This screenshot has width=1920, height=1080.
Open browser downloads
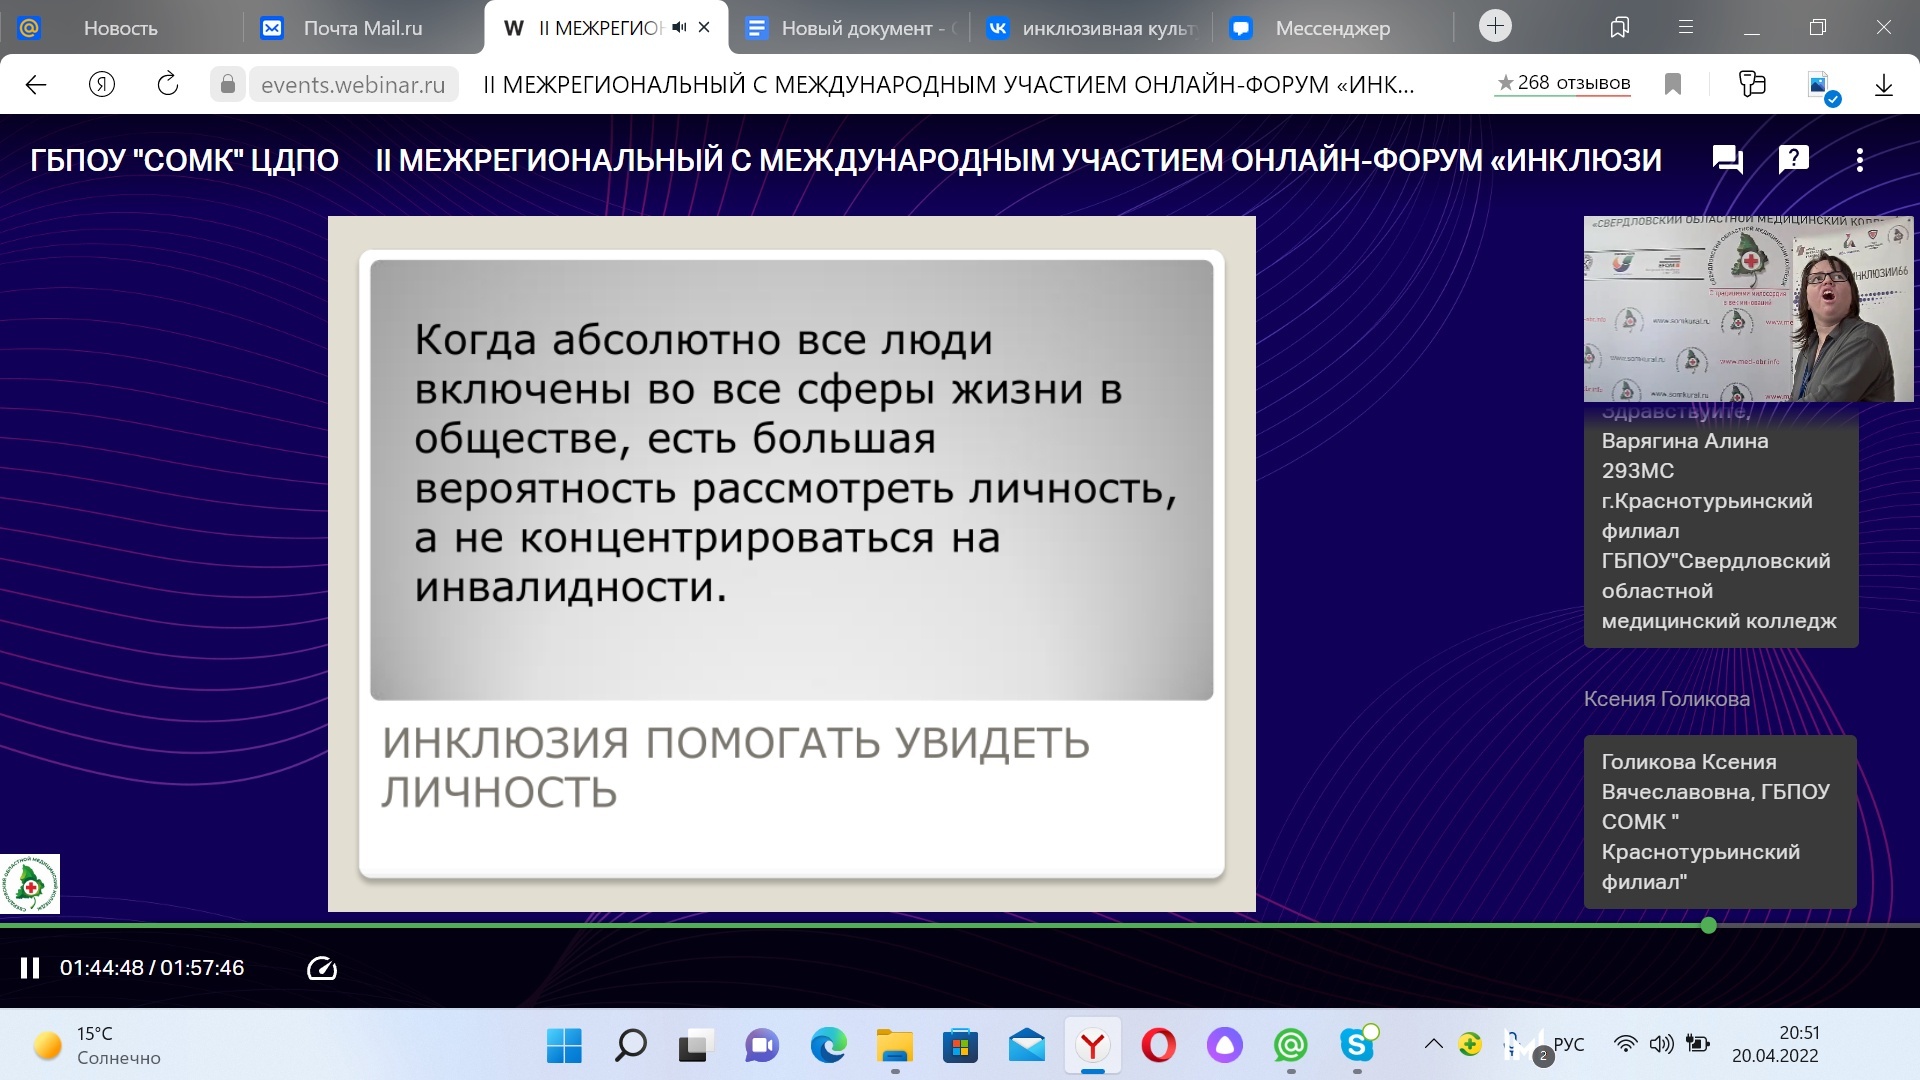[1884, 85]
